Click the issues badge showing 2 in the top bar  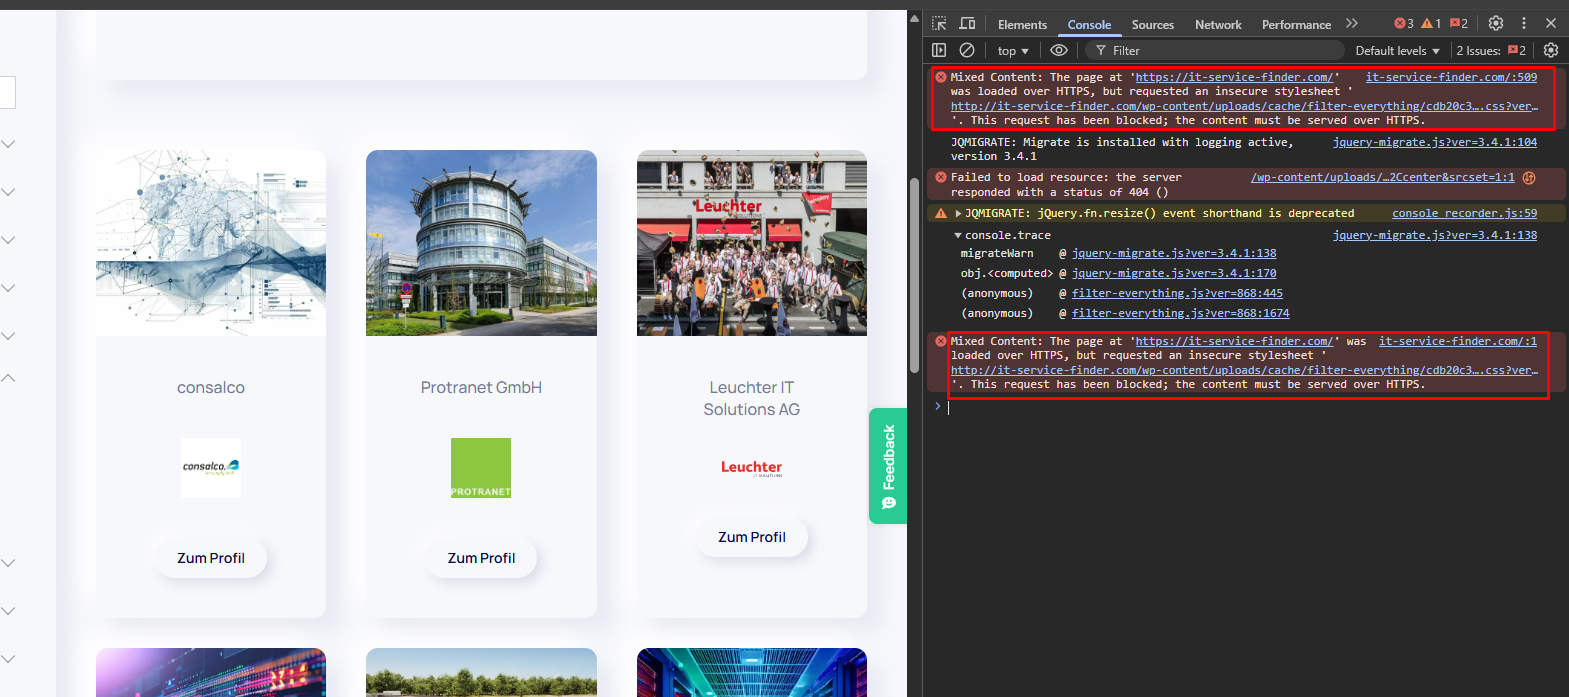click(1459, 23)
